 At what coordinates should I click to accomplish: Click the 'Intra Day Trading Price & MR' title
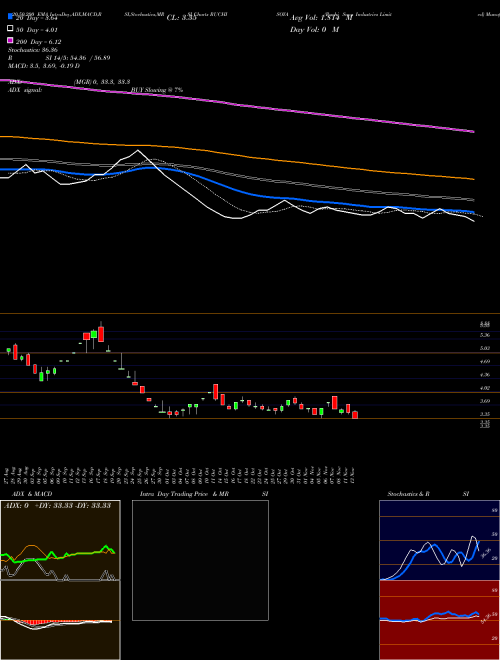pos(184,494)
